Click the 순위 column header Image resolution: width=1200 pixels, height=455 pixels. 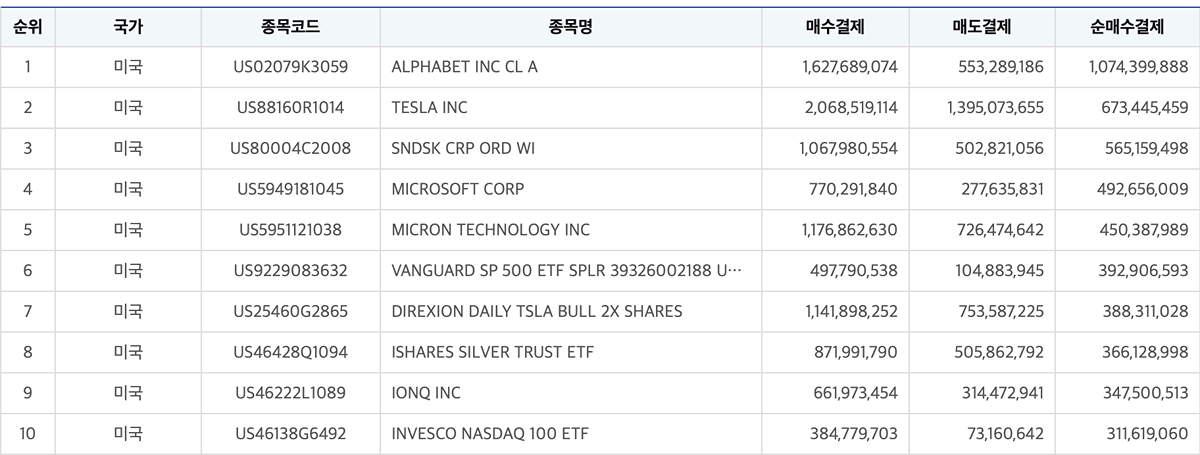[27, 27]
